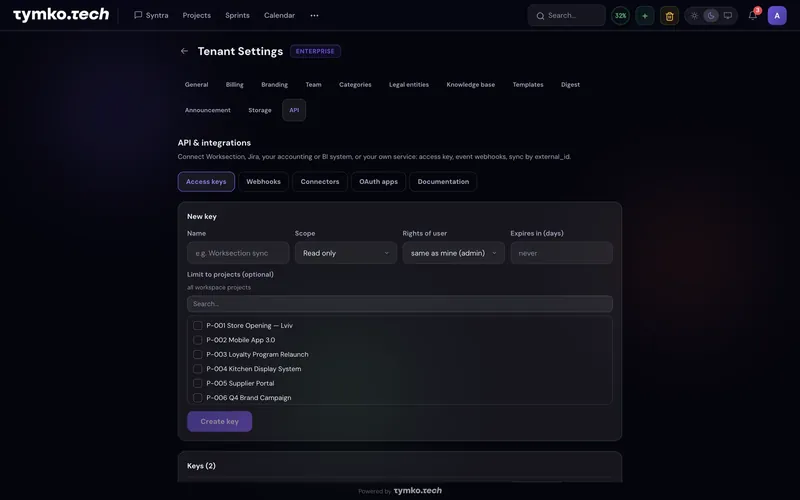Screen dimensions: 800x500
Task: Click the Create key button
Action: [219, 421]
